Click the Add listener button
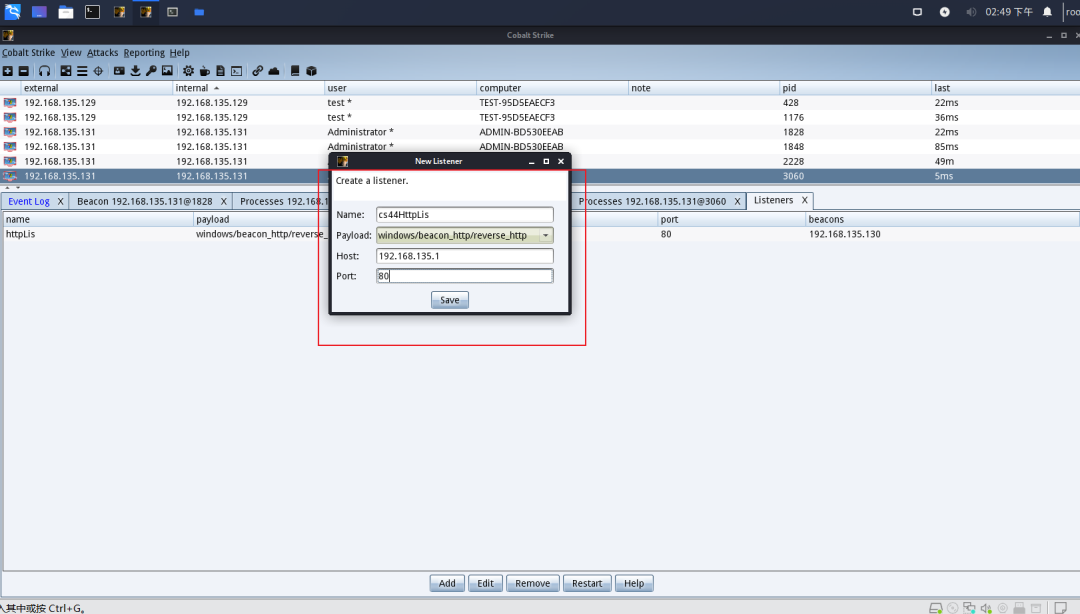 coord(447,583)
